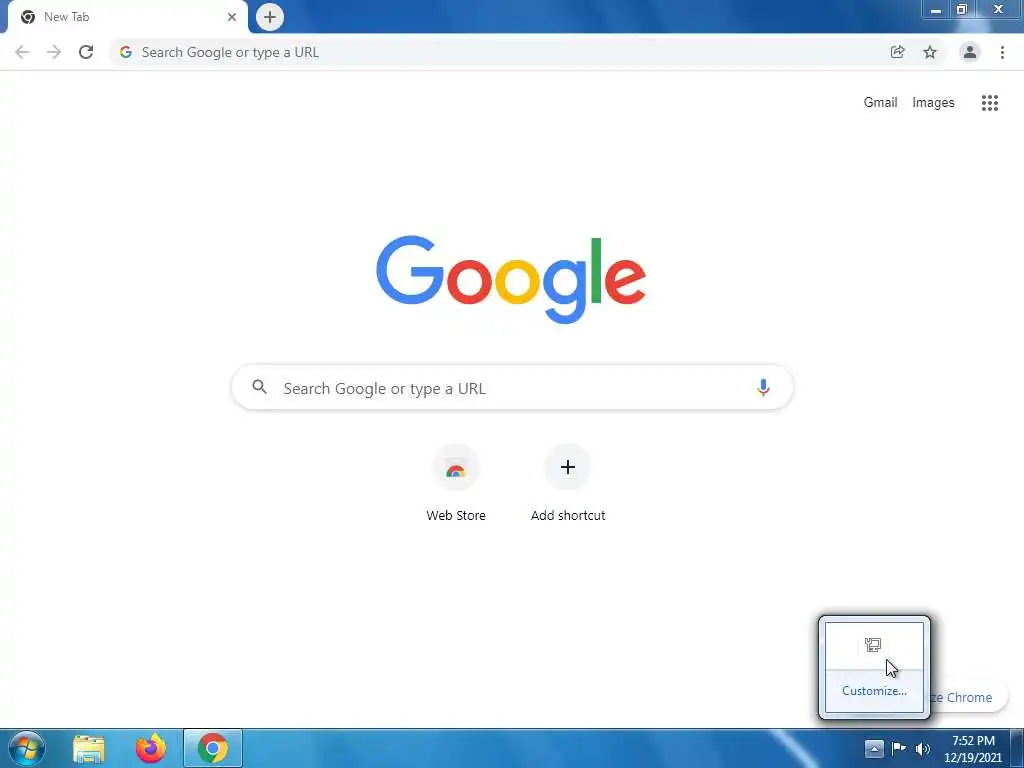Close the New Tab tab
This screenshot has height=768, width=1024.
click(232, 17)
